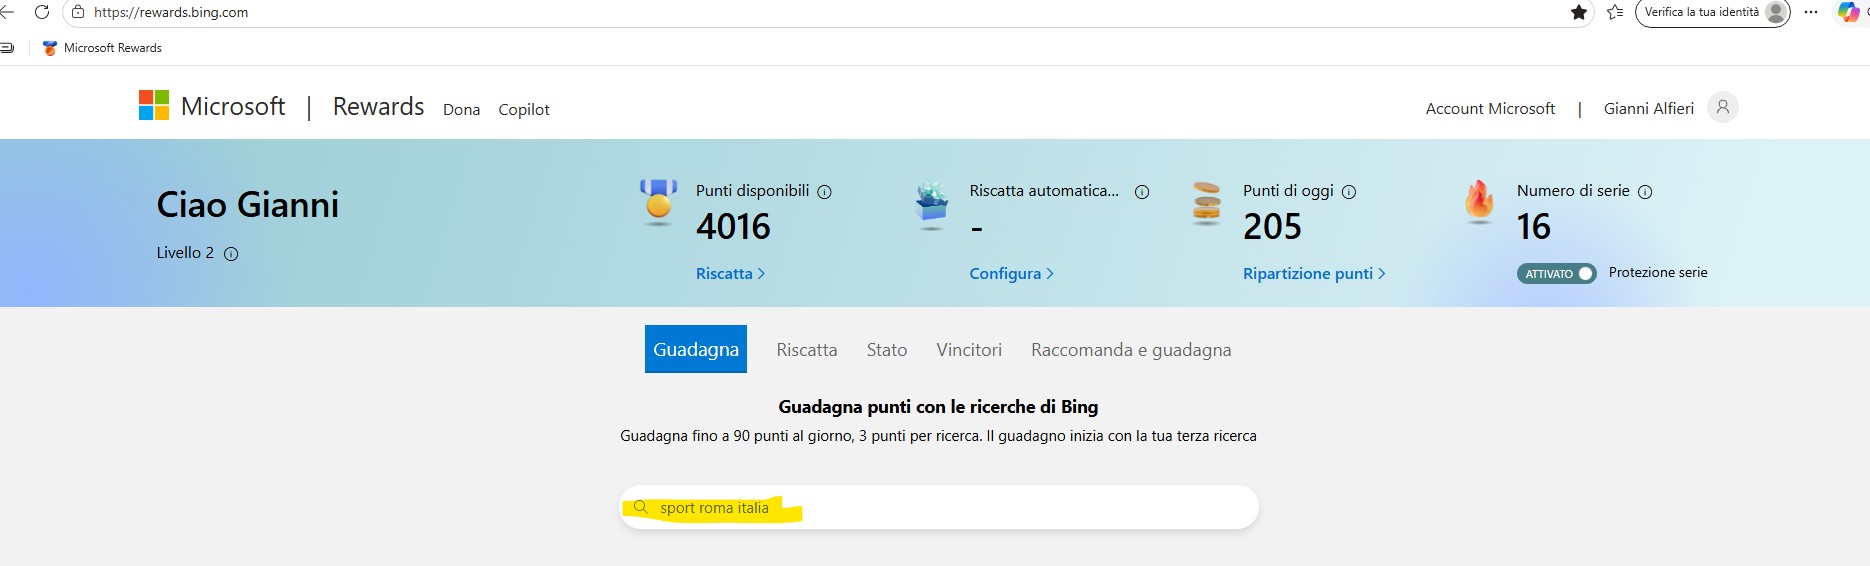
Task: Click the Ciao Gianni greeting
Action: pyautogui.click(x=248, y=204)
